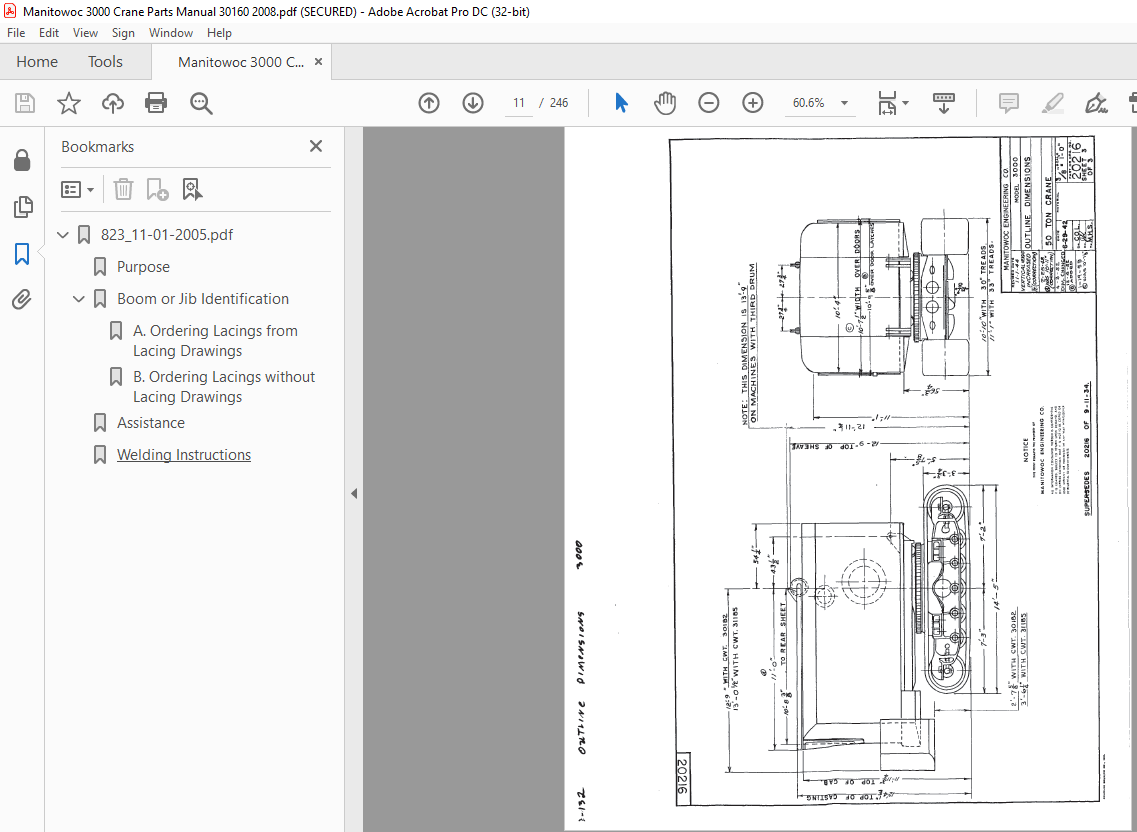The image size is (1137, 832).
Task: Add a new bookmark icon
Action: pos(157,189)
